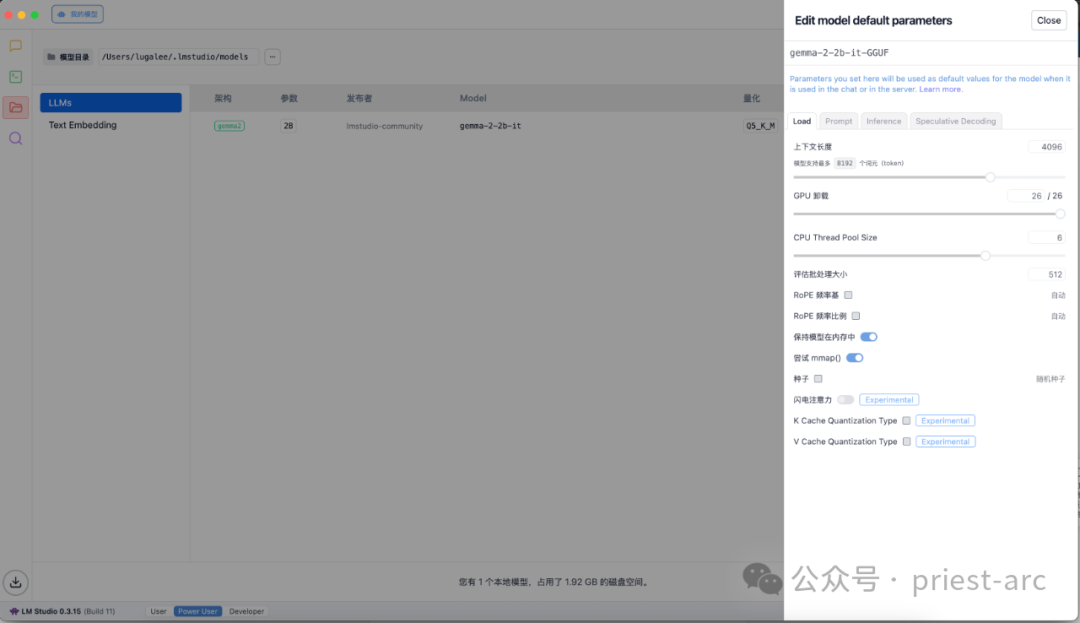Image resolution: width=1080 pixels, height=623 pixels.
Task: Click Experimental badge beside V Cache Quantization
Action: [x=945, y=442]
